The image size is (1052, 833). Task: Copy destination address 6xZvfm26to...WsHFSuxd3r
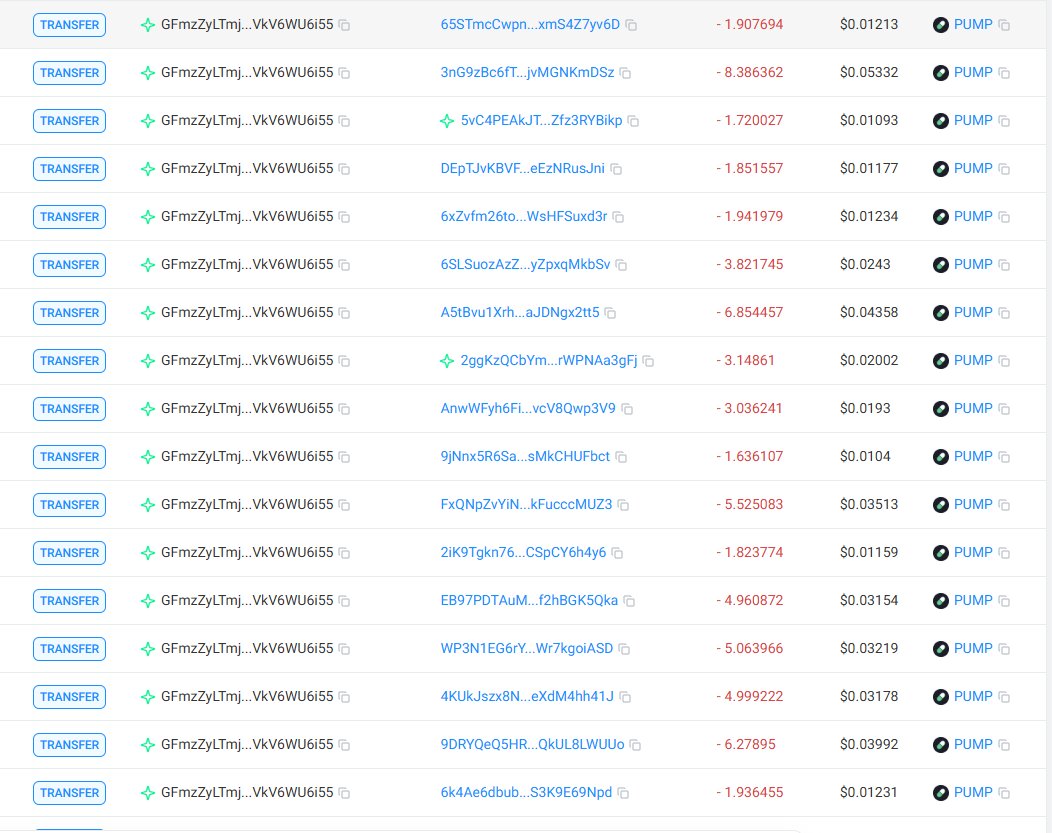tap(619, 217)
